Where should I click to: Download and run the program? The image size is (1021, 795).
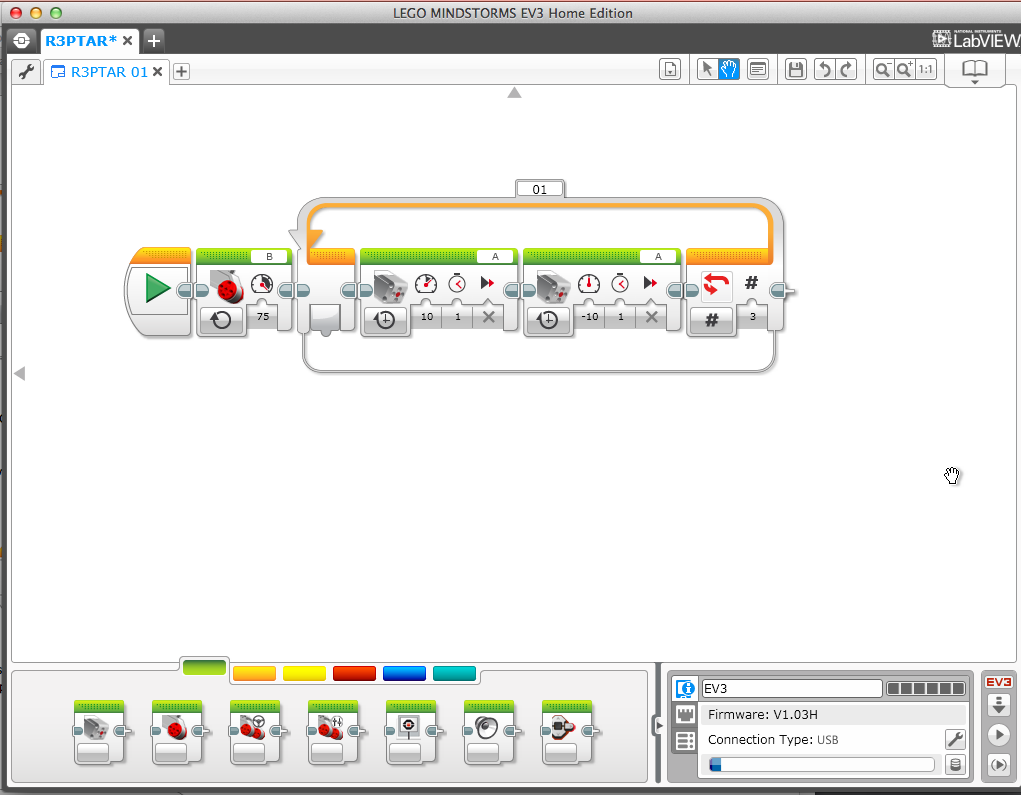pyautogui.click(x=998, y=736)
